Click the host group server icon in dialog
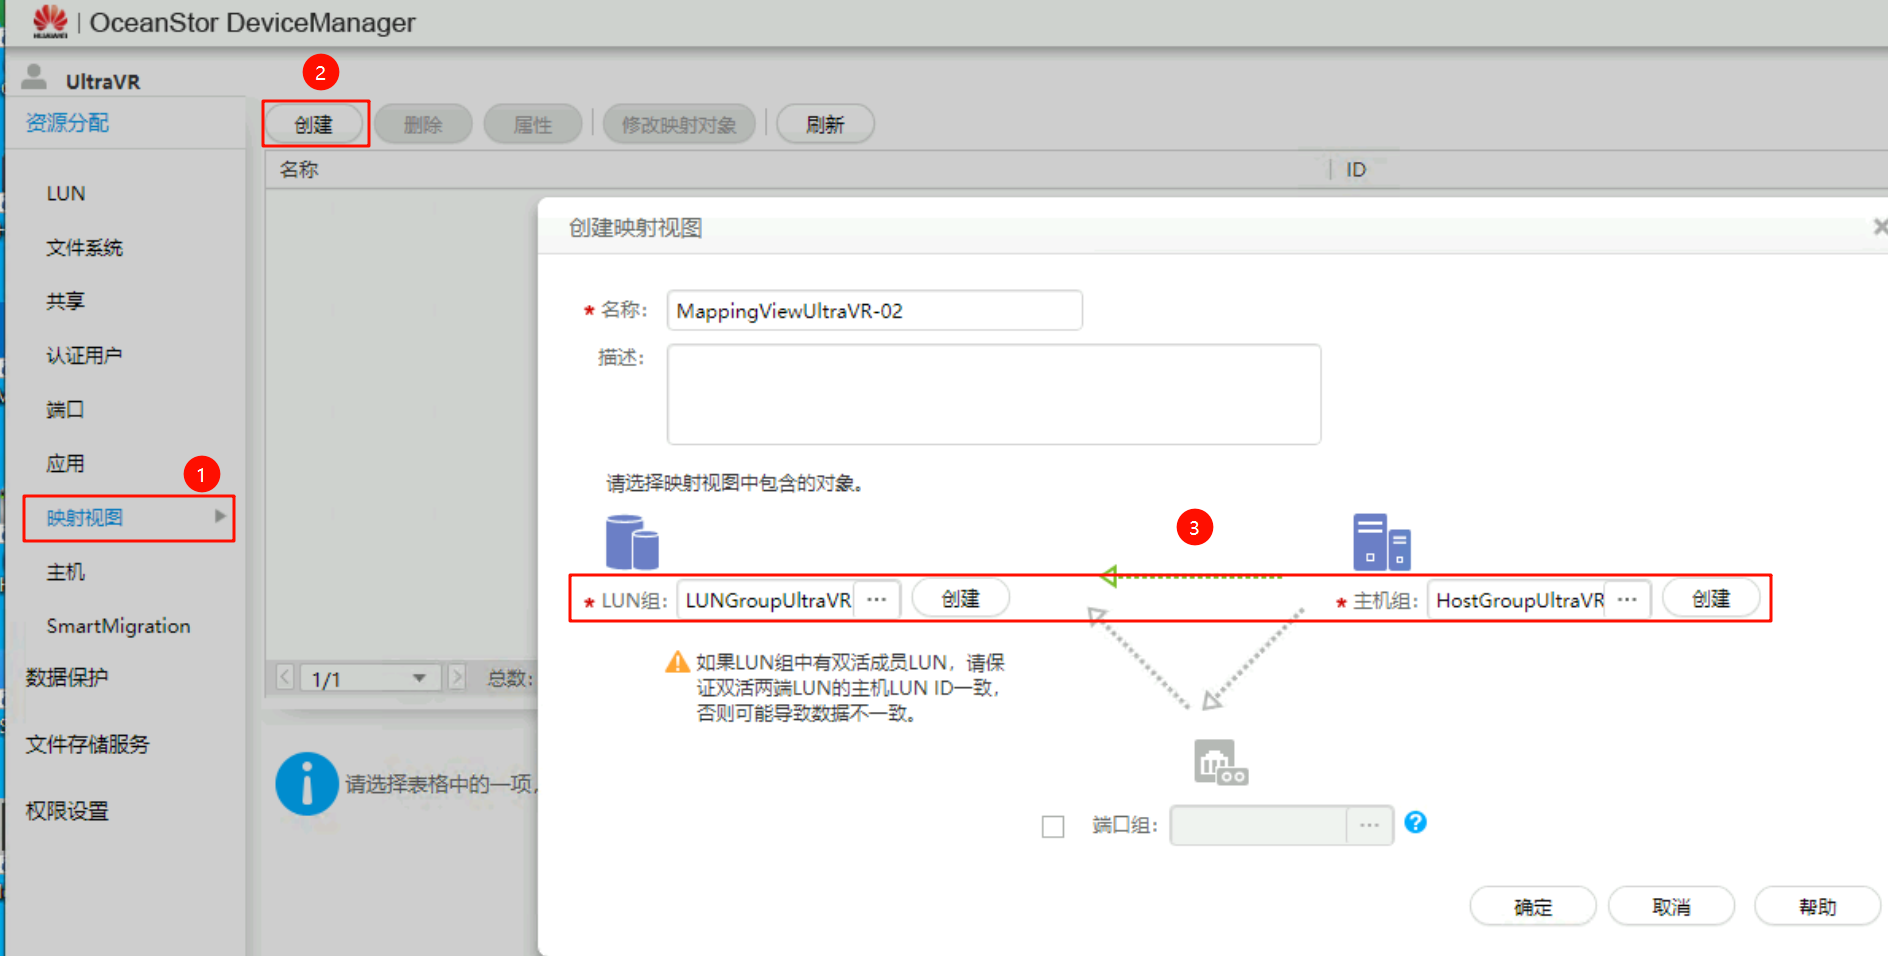1888x956 pixels. coord(1381,541)
